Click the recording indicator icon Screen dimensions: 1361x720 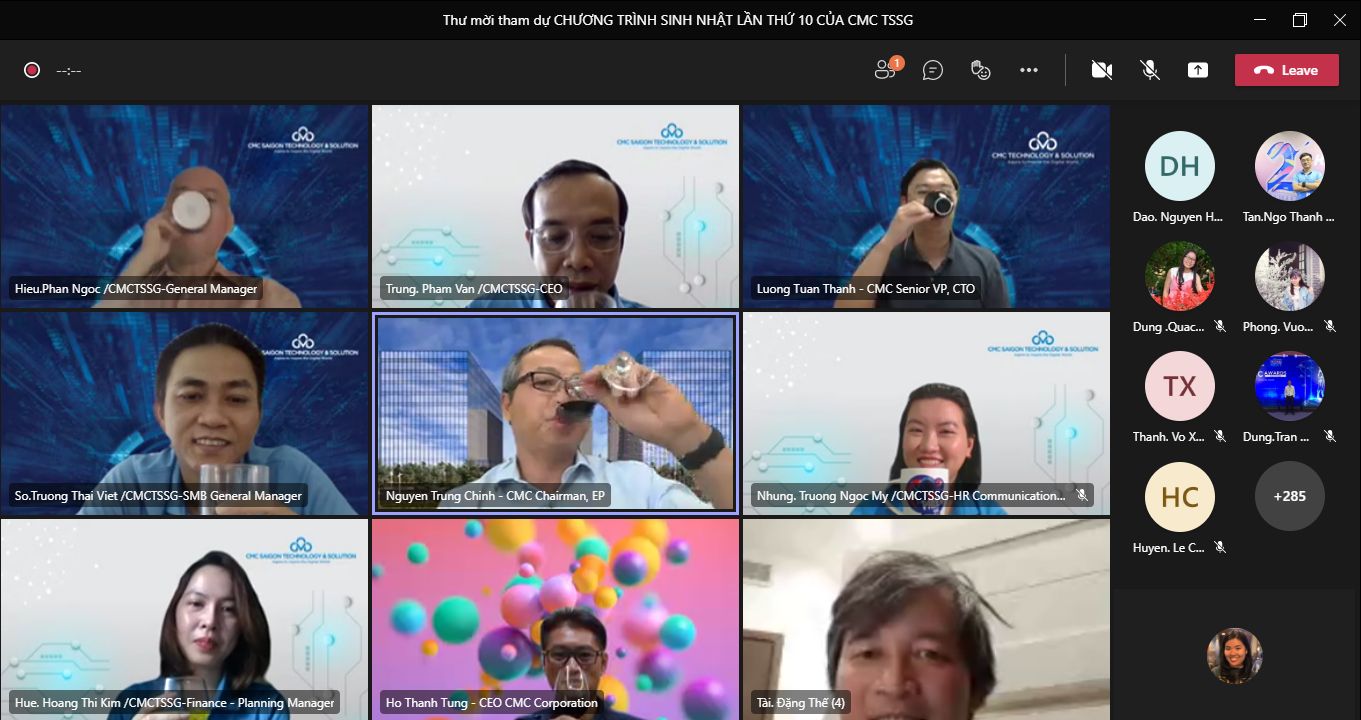point(32,70)
